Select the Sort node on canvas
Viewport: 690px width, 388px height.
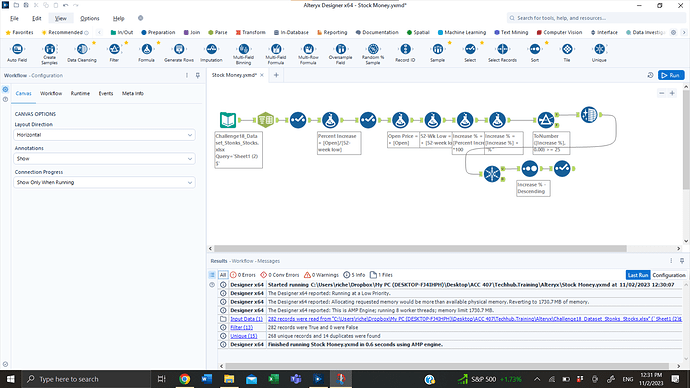(x=529, y=168)
